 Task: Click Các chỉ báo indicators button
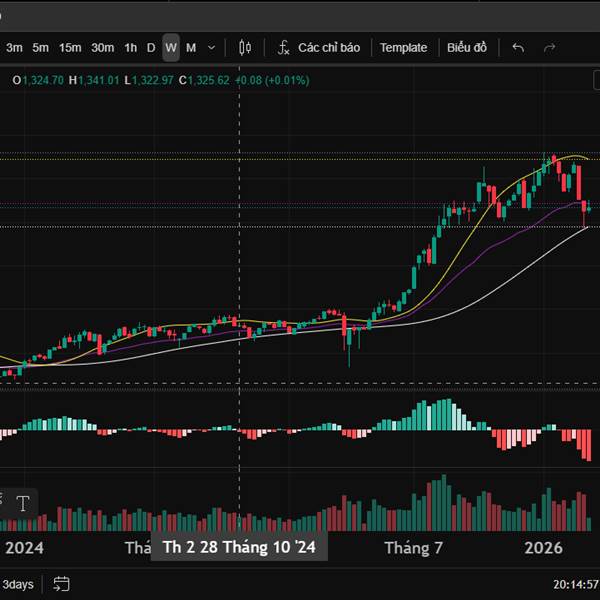click(x=329, y=47)
